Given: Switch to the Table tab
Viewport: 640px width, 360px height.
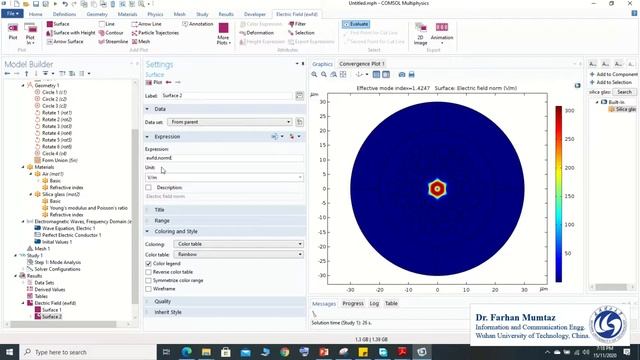Looking at the screenshot, I should click(x=391, y=304).
